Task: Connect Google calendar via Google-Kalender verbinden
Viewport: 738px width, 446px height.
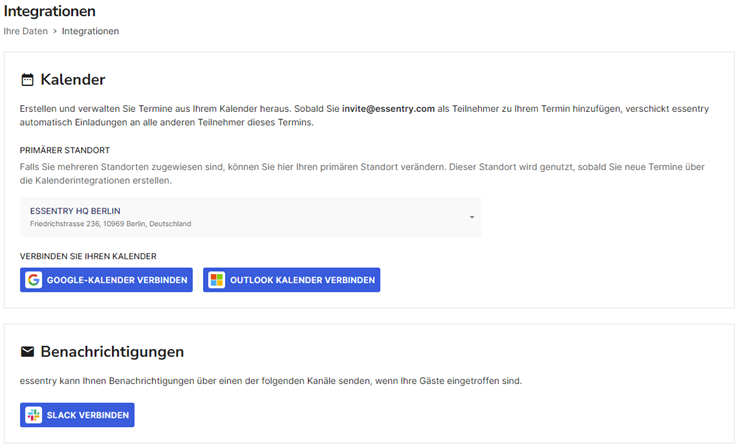Action: 106,280
